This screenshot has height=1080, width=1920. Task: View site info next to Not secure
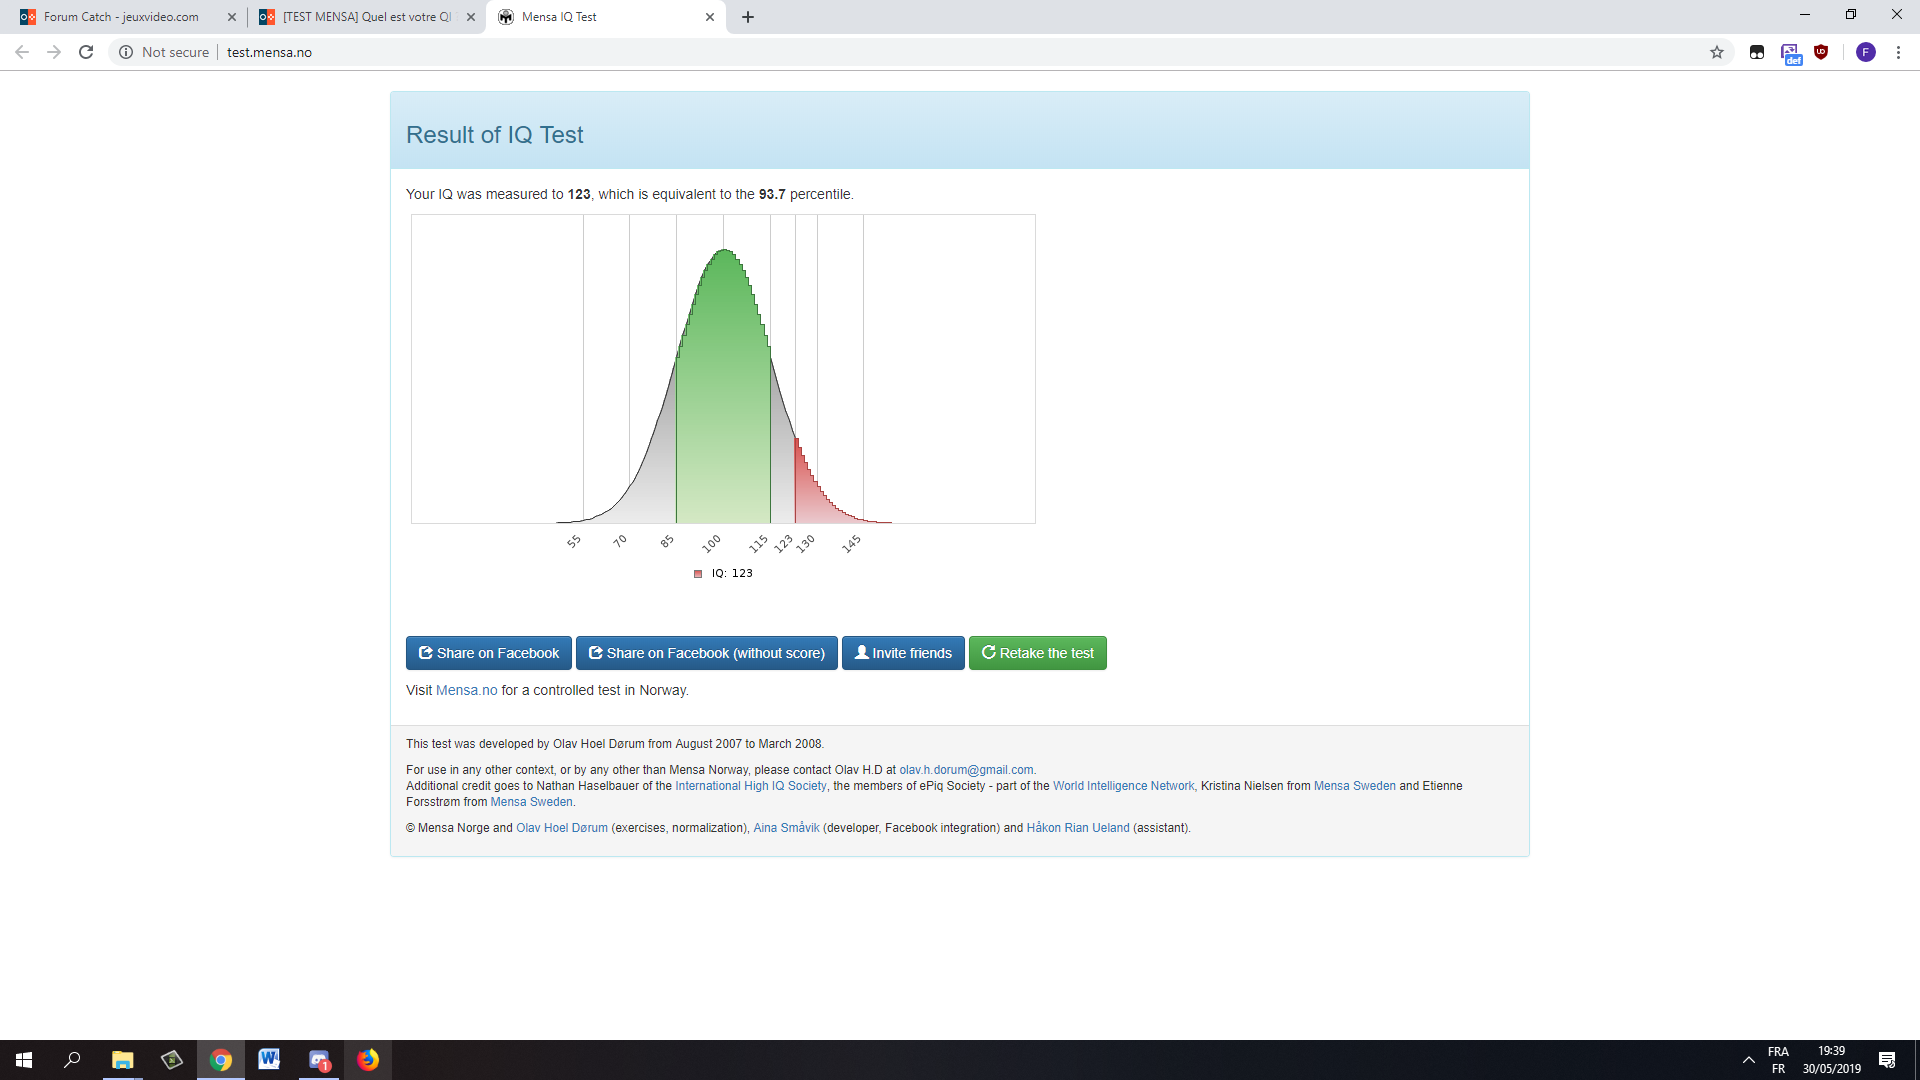pos(126,52)
